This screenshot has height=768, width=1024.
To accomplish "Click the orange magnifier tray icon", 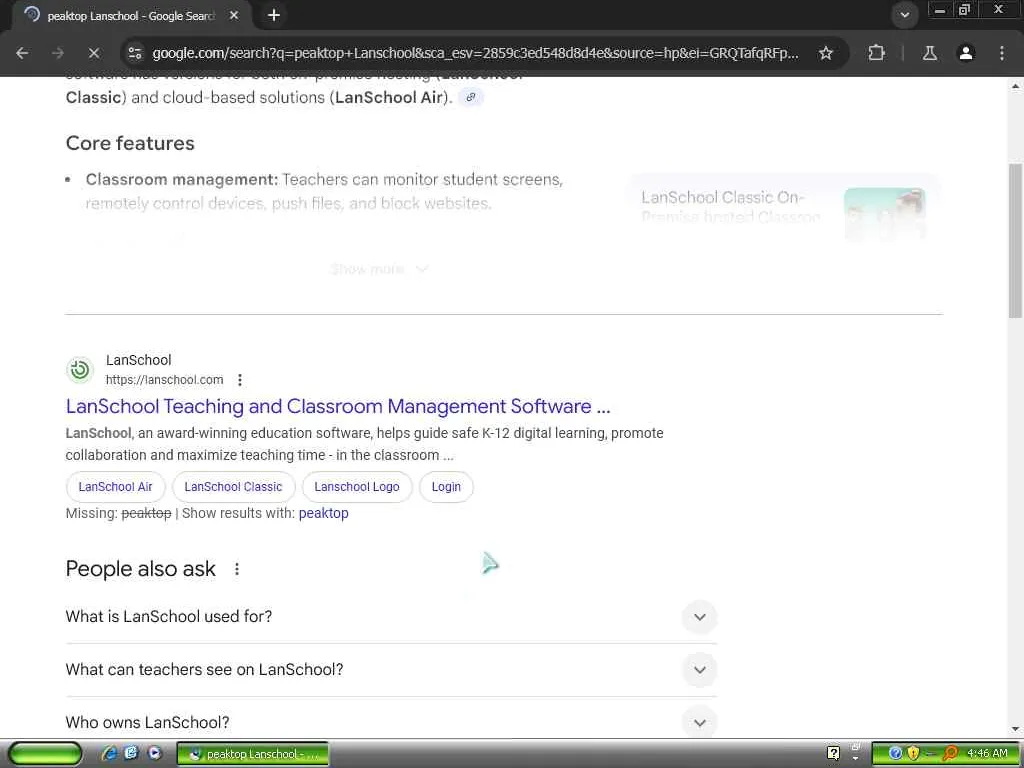I will (x=950, y=753).
